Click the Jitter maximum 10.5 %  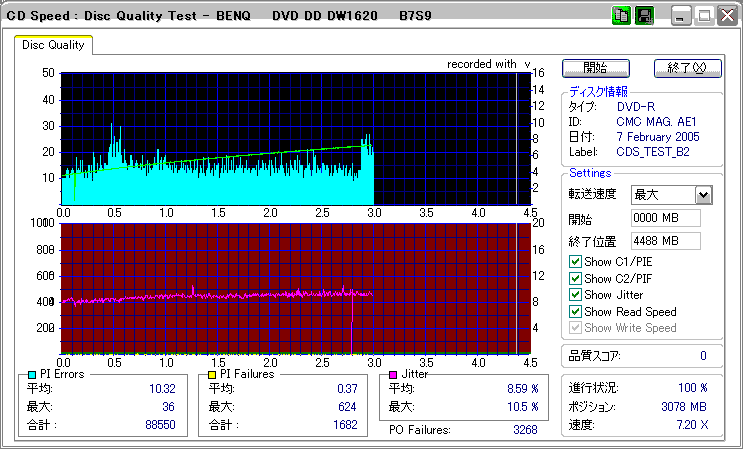[x=522, y=407]
